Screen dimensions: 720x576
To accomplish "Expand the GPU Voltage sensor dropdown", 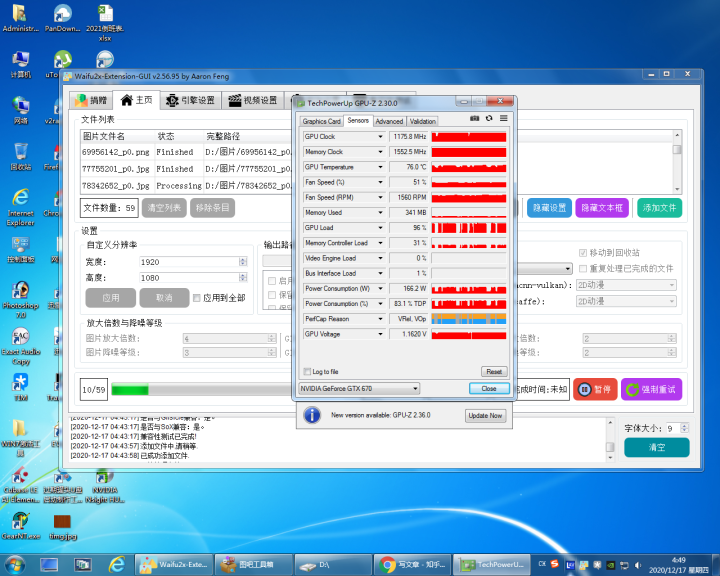I will tap(380, 334).
